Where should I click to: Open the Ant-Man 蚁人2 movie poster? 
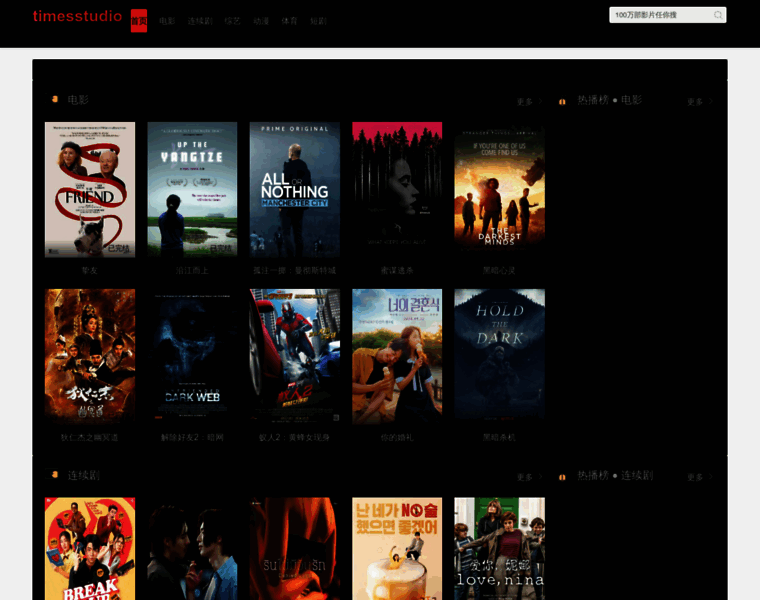(x=295, y=357)
